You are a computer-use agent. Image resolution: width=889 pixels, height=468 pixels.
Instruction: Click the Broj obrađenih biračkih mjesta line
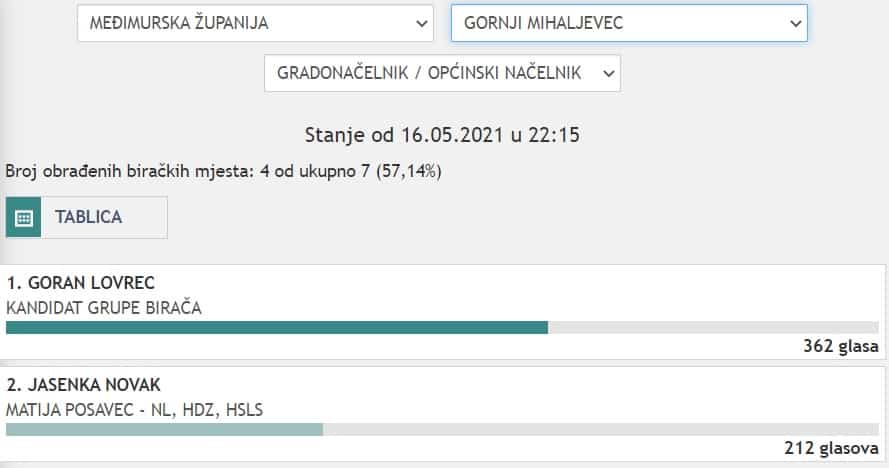(x=223, y=171)
